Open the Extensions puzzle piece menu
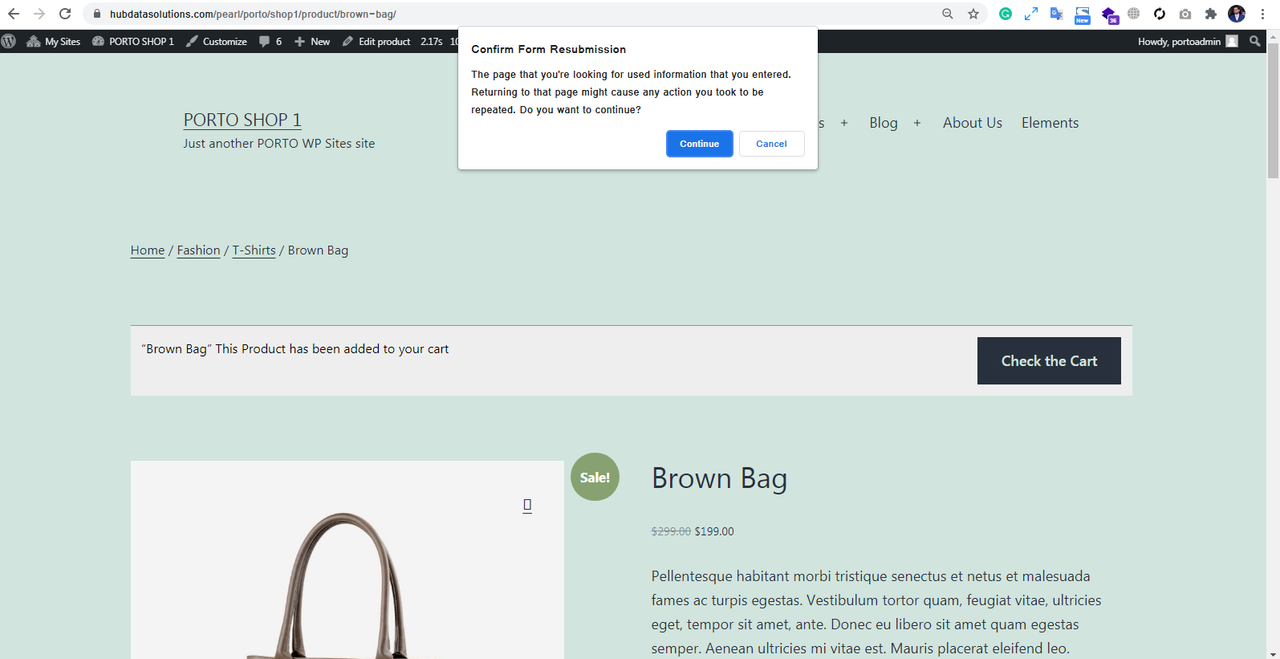1280x659 pixels. point(1211,14)
